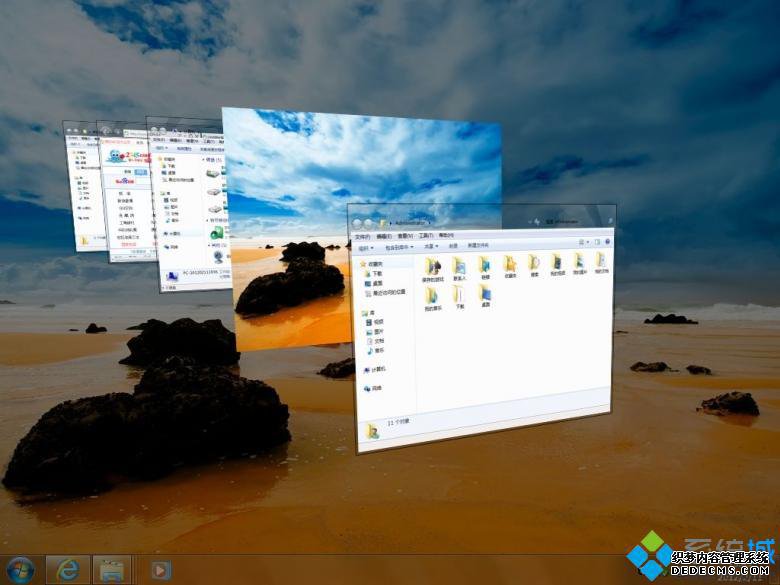Click the octopus logo in browser window

[115, 156]
